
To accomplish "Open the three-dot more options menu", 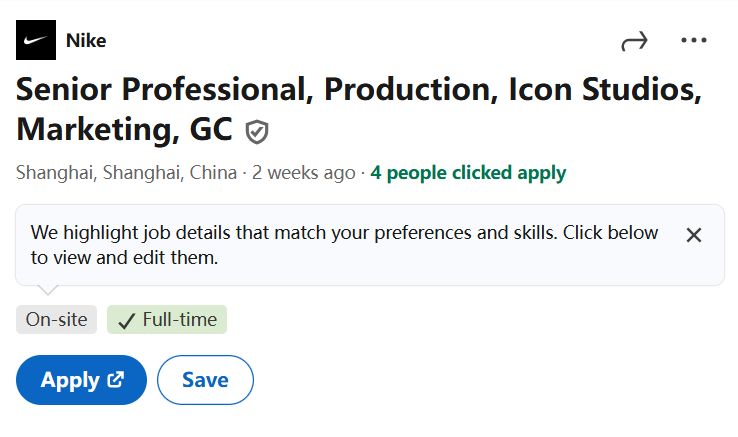I will 694,40.
